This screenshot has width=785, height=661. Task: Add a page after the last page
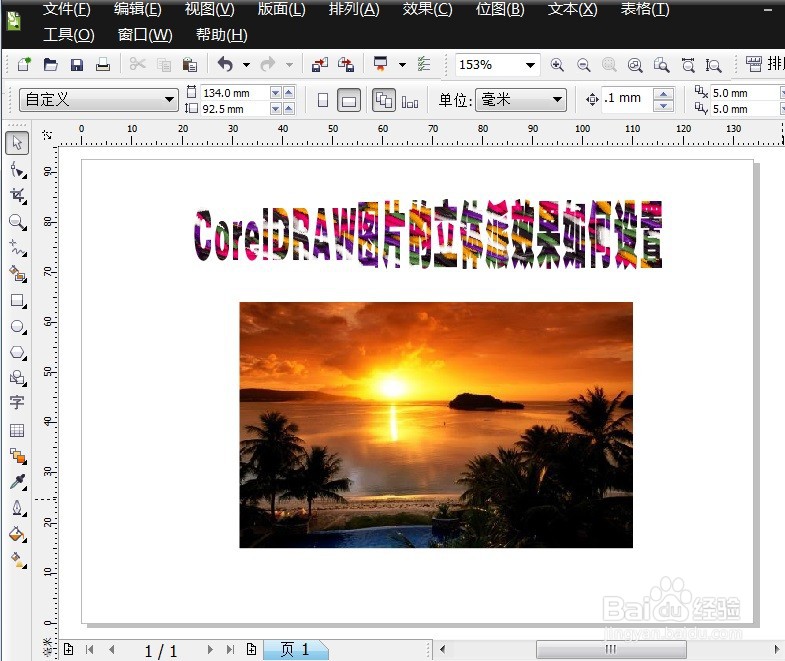tap(252, 649)
